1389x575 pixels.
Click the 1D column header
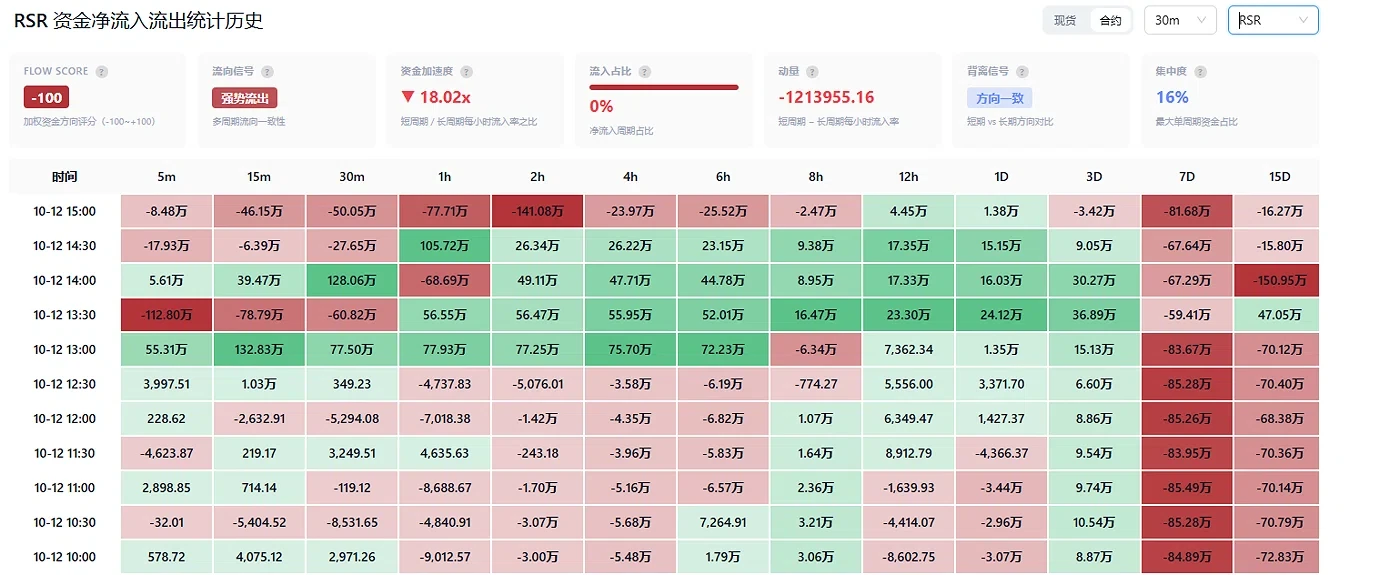[x=1001, y=177]
